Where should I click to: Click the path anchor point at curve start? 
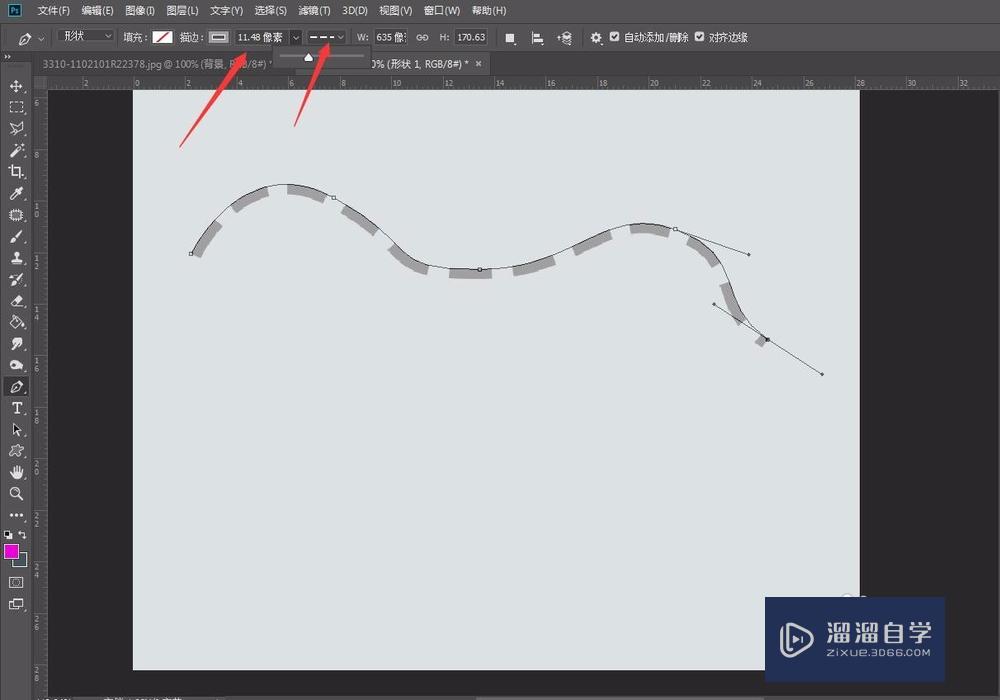[191, 254]
